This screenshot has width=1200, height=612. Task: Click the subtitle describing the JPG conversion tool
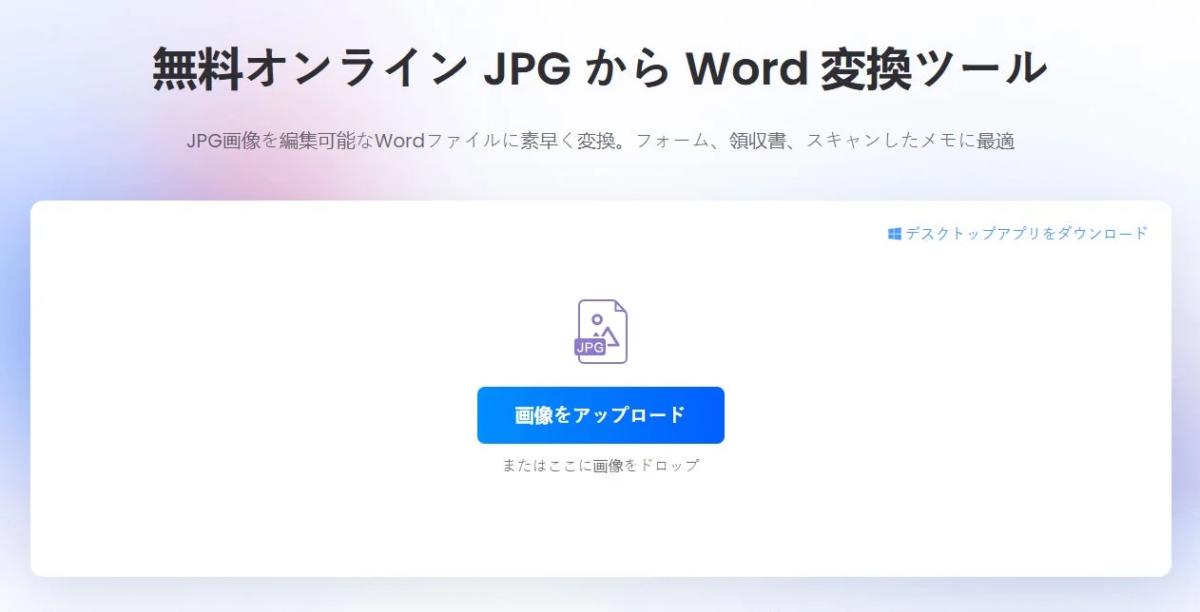[599, 140]
